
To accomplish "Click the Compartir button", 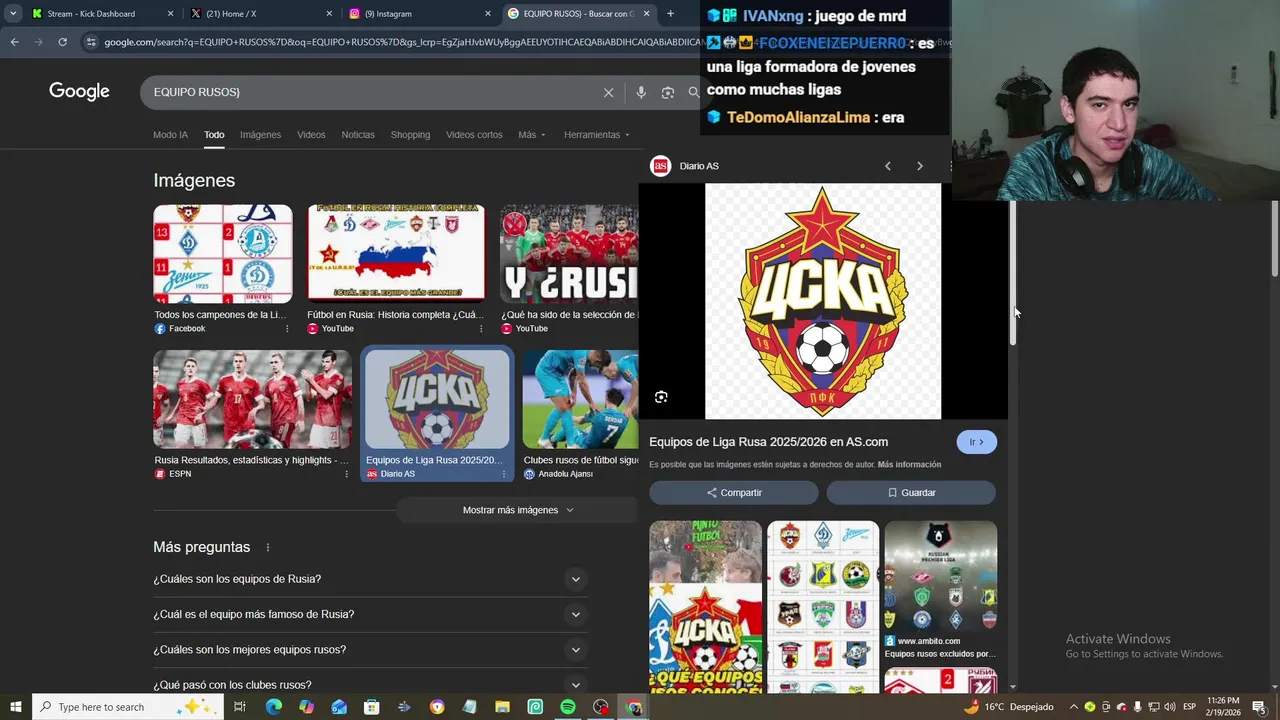I will coord(734,492).
